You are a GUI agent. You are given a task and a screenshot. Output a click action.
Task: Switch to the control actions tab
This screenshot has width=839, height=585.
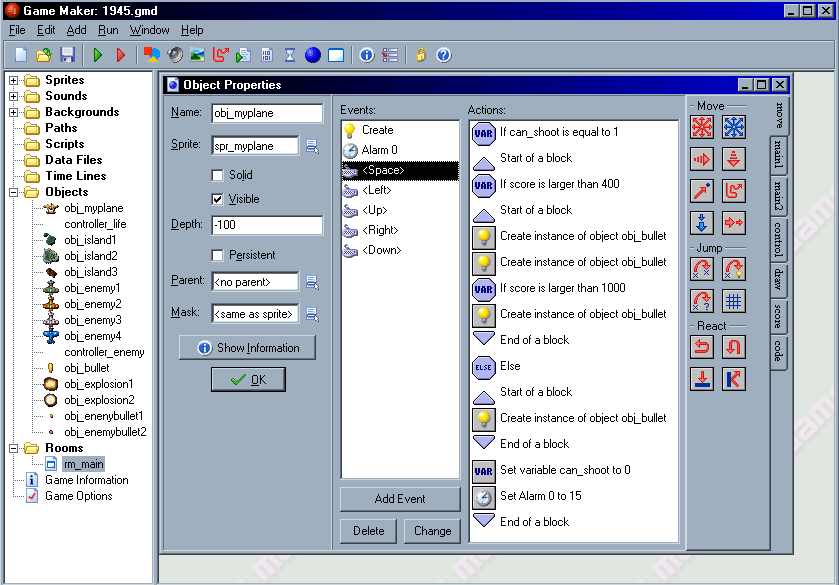pos(779,239)
